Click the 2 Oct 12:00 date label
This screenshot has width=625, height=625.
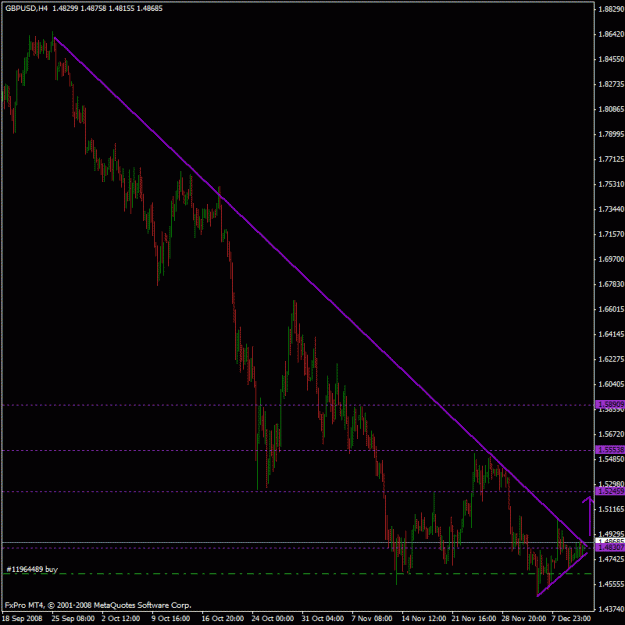(122, 619)
